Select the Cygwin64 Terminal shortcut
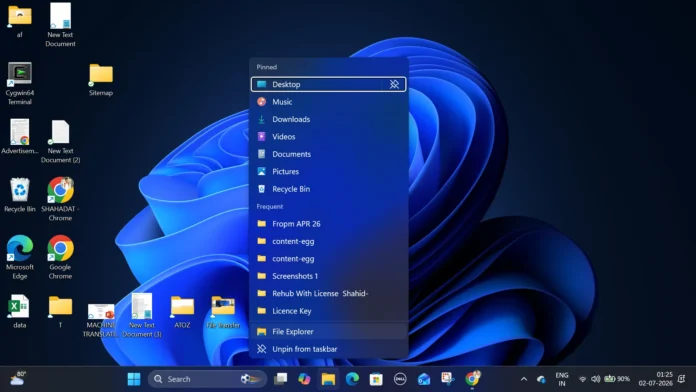Screen dimensions: 696x392 coord(20,83)
